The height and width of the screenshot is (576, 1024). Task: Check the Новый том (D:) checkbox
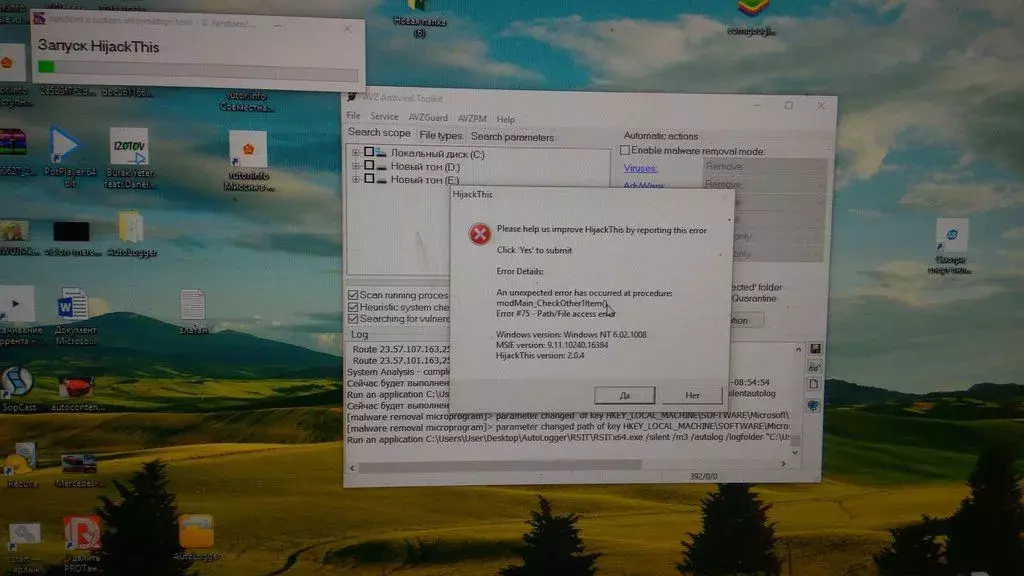369,165
